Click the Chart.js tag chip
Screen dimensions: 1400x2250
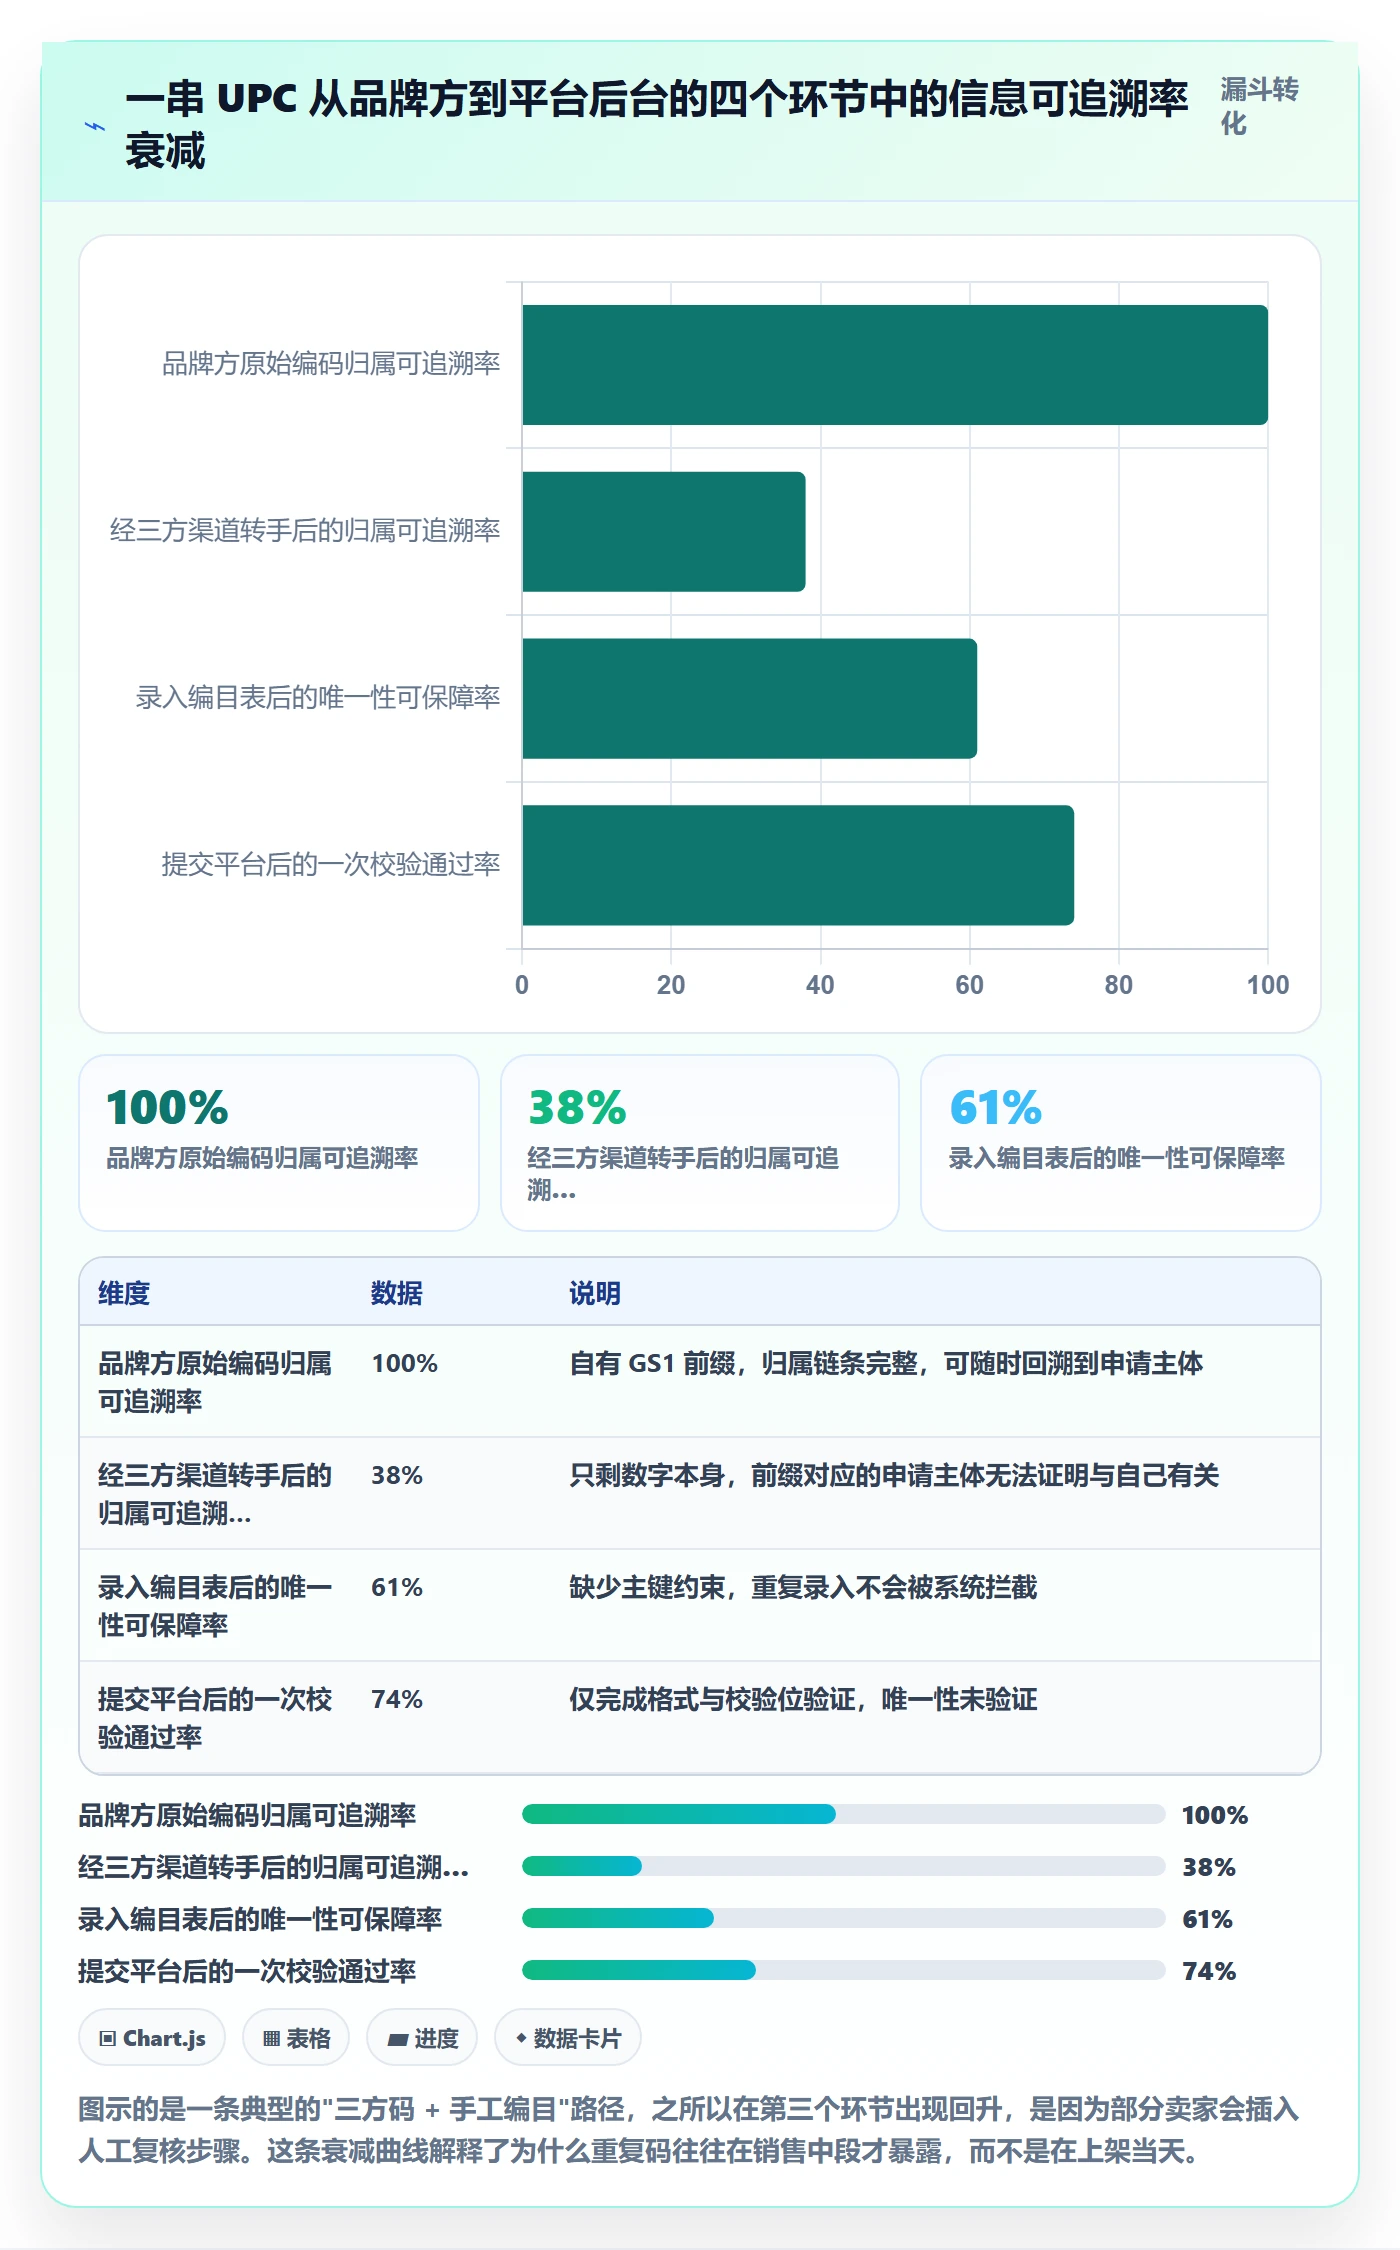coord(152,2038)
